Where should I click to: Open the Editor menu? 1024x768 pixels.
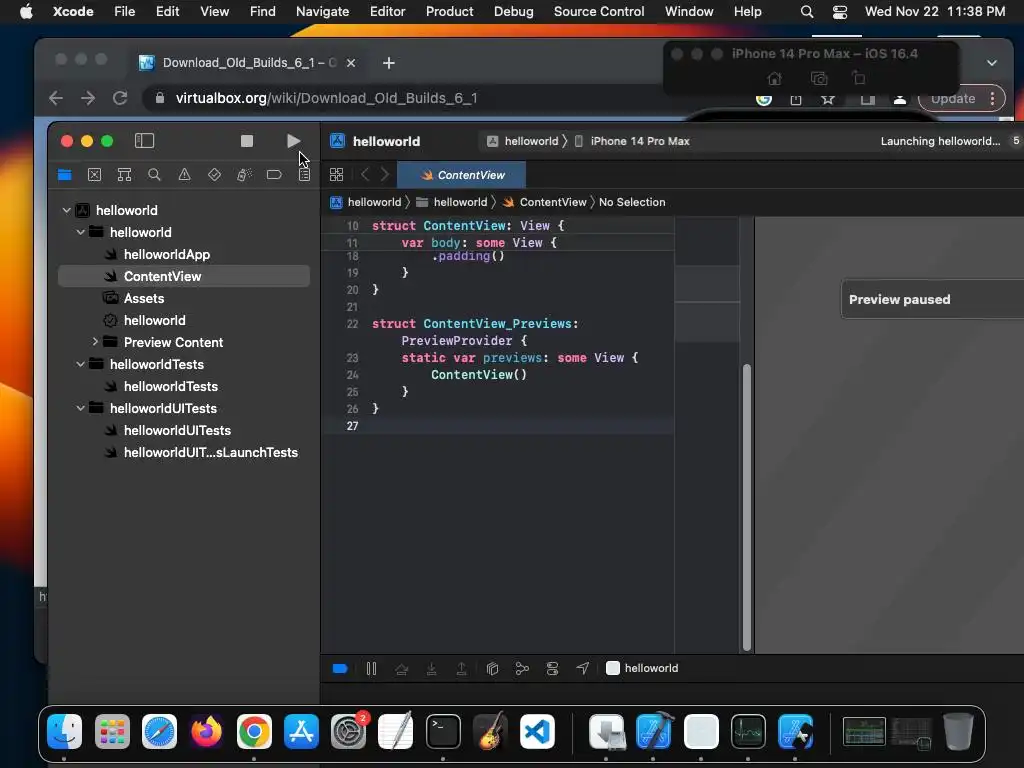pos(387,12)
